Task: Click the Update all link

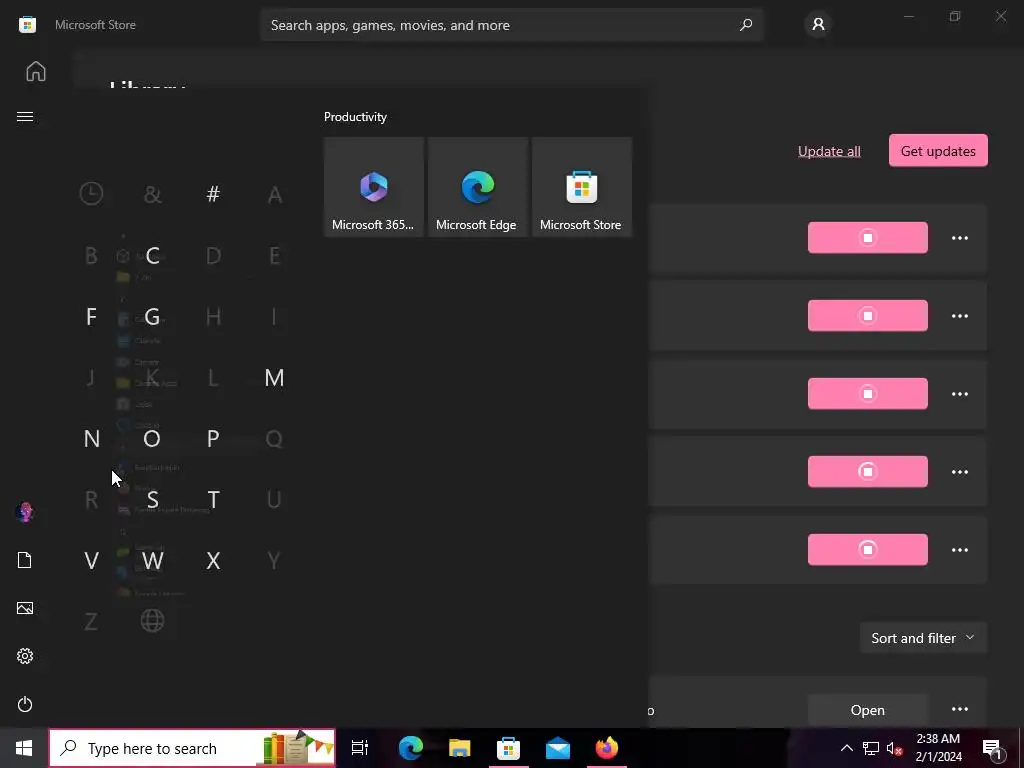Action: click(829, 151)
